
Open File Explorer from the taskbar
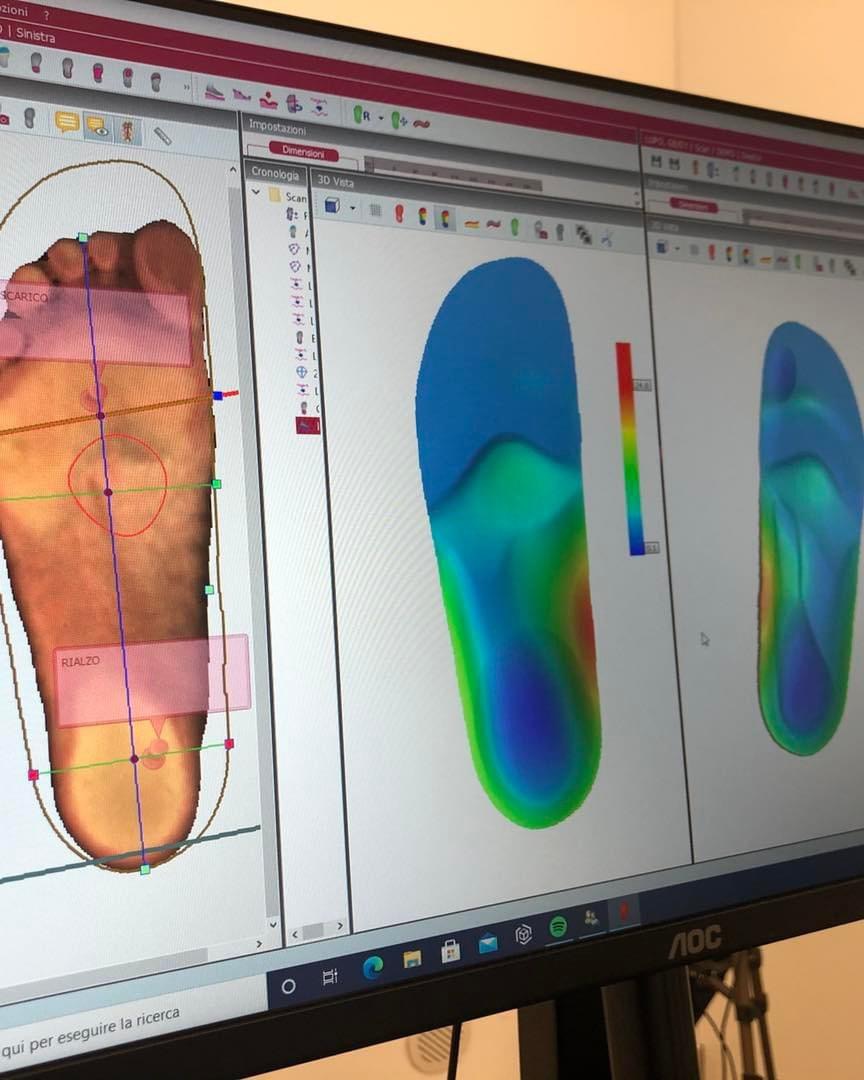[412, 959]
